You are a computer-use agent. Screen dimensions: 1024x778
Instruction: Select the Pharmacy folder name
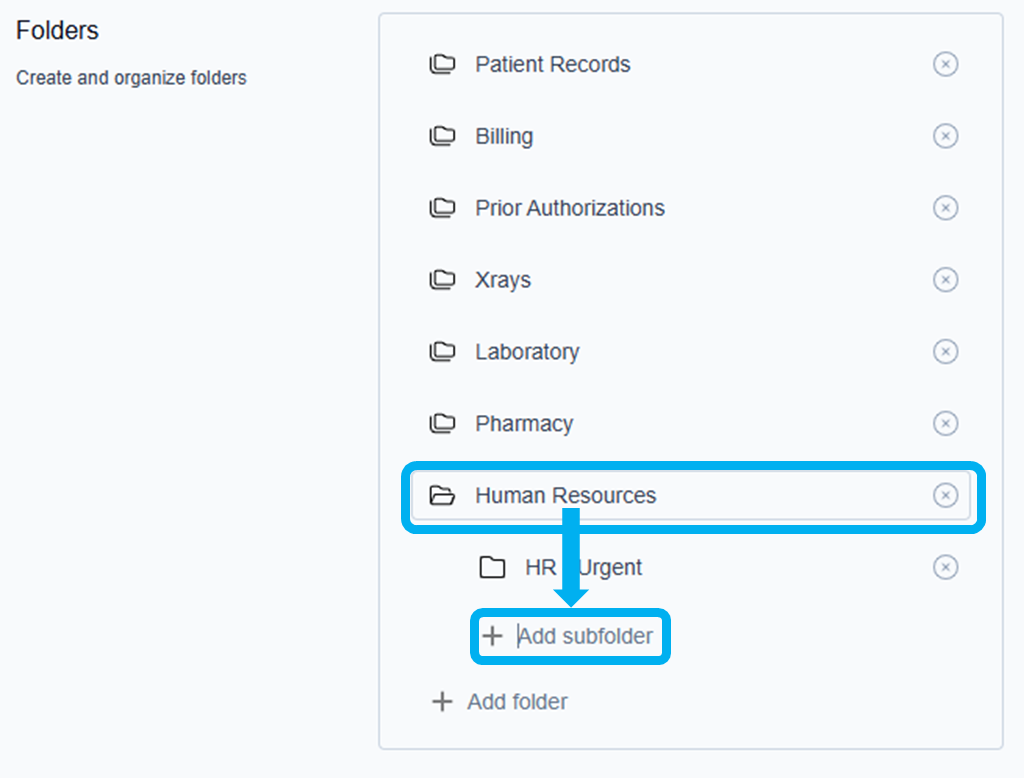[x=524, y=424]
